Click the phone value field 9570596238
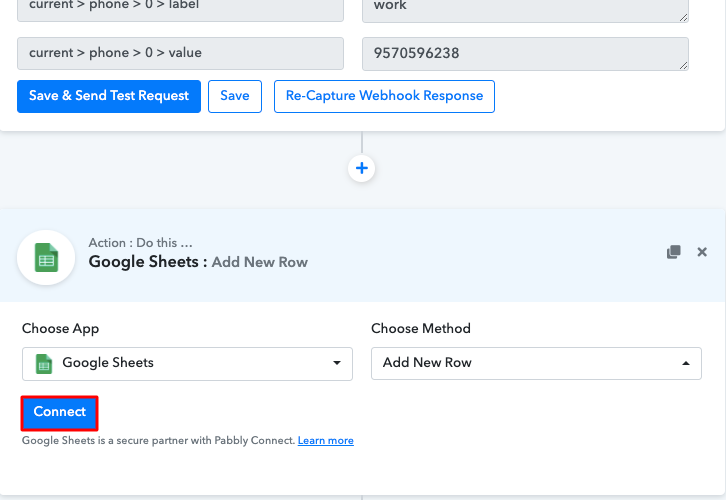This screenshot has width=726, height=500. coord(525,54)
